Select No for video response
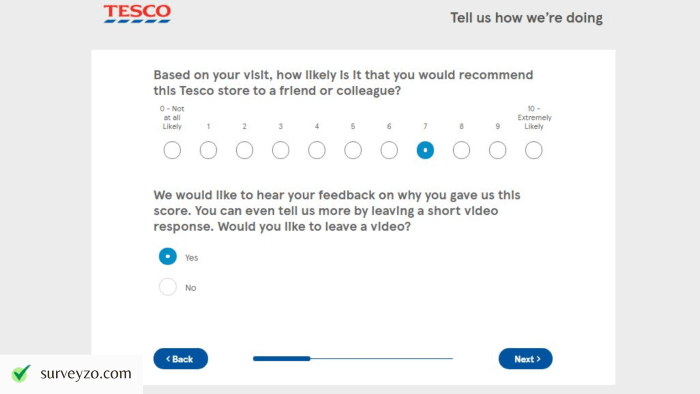The image size is (700, 394). (167, 287)
